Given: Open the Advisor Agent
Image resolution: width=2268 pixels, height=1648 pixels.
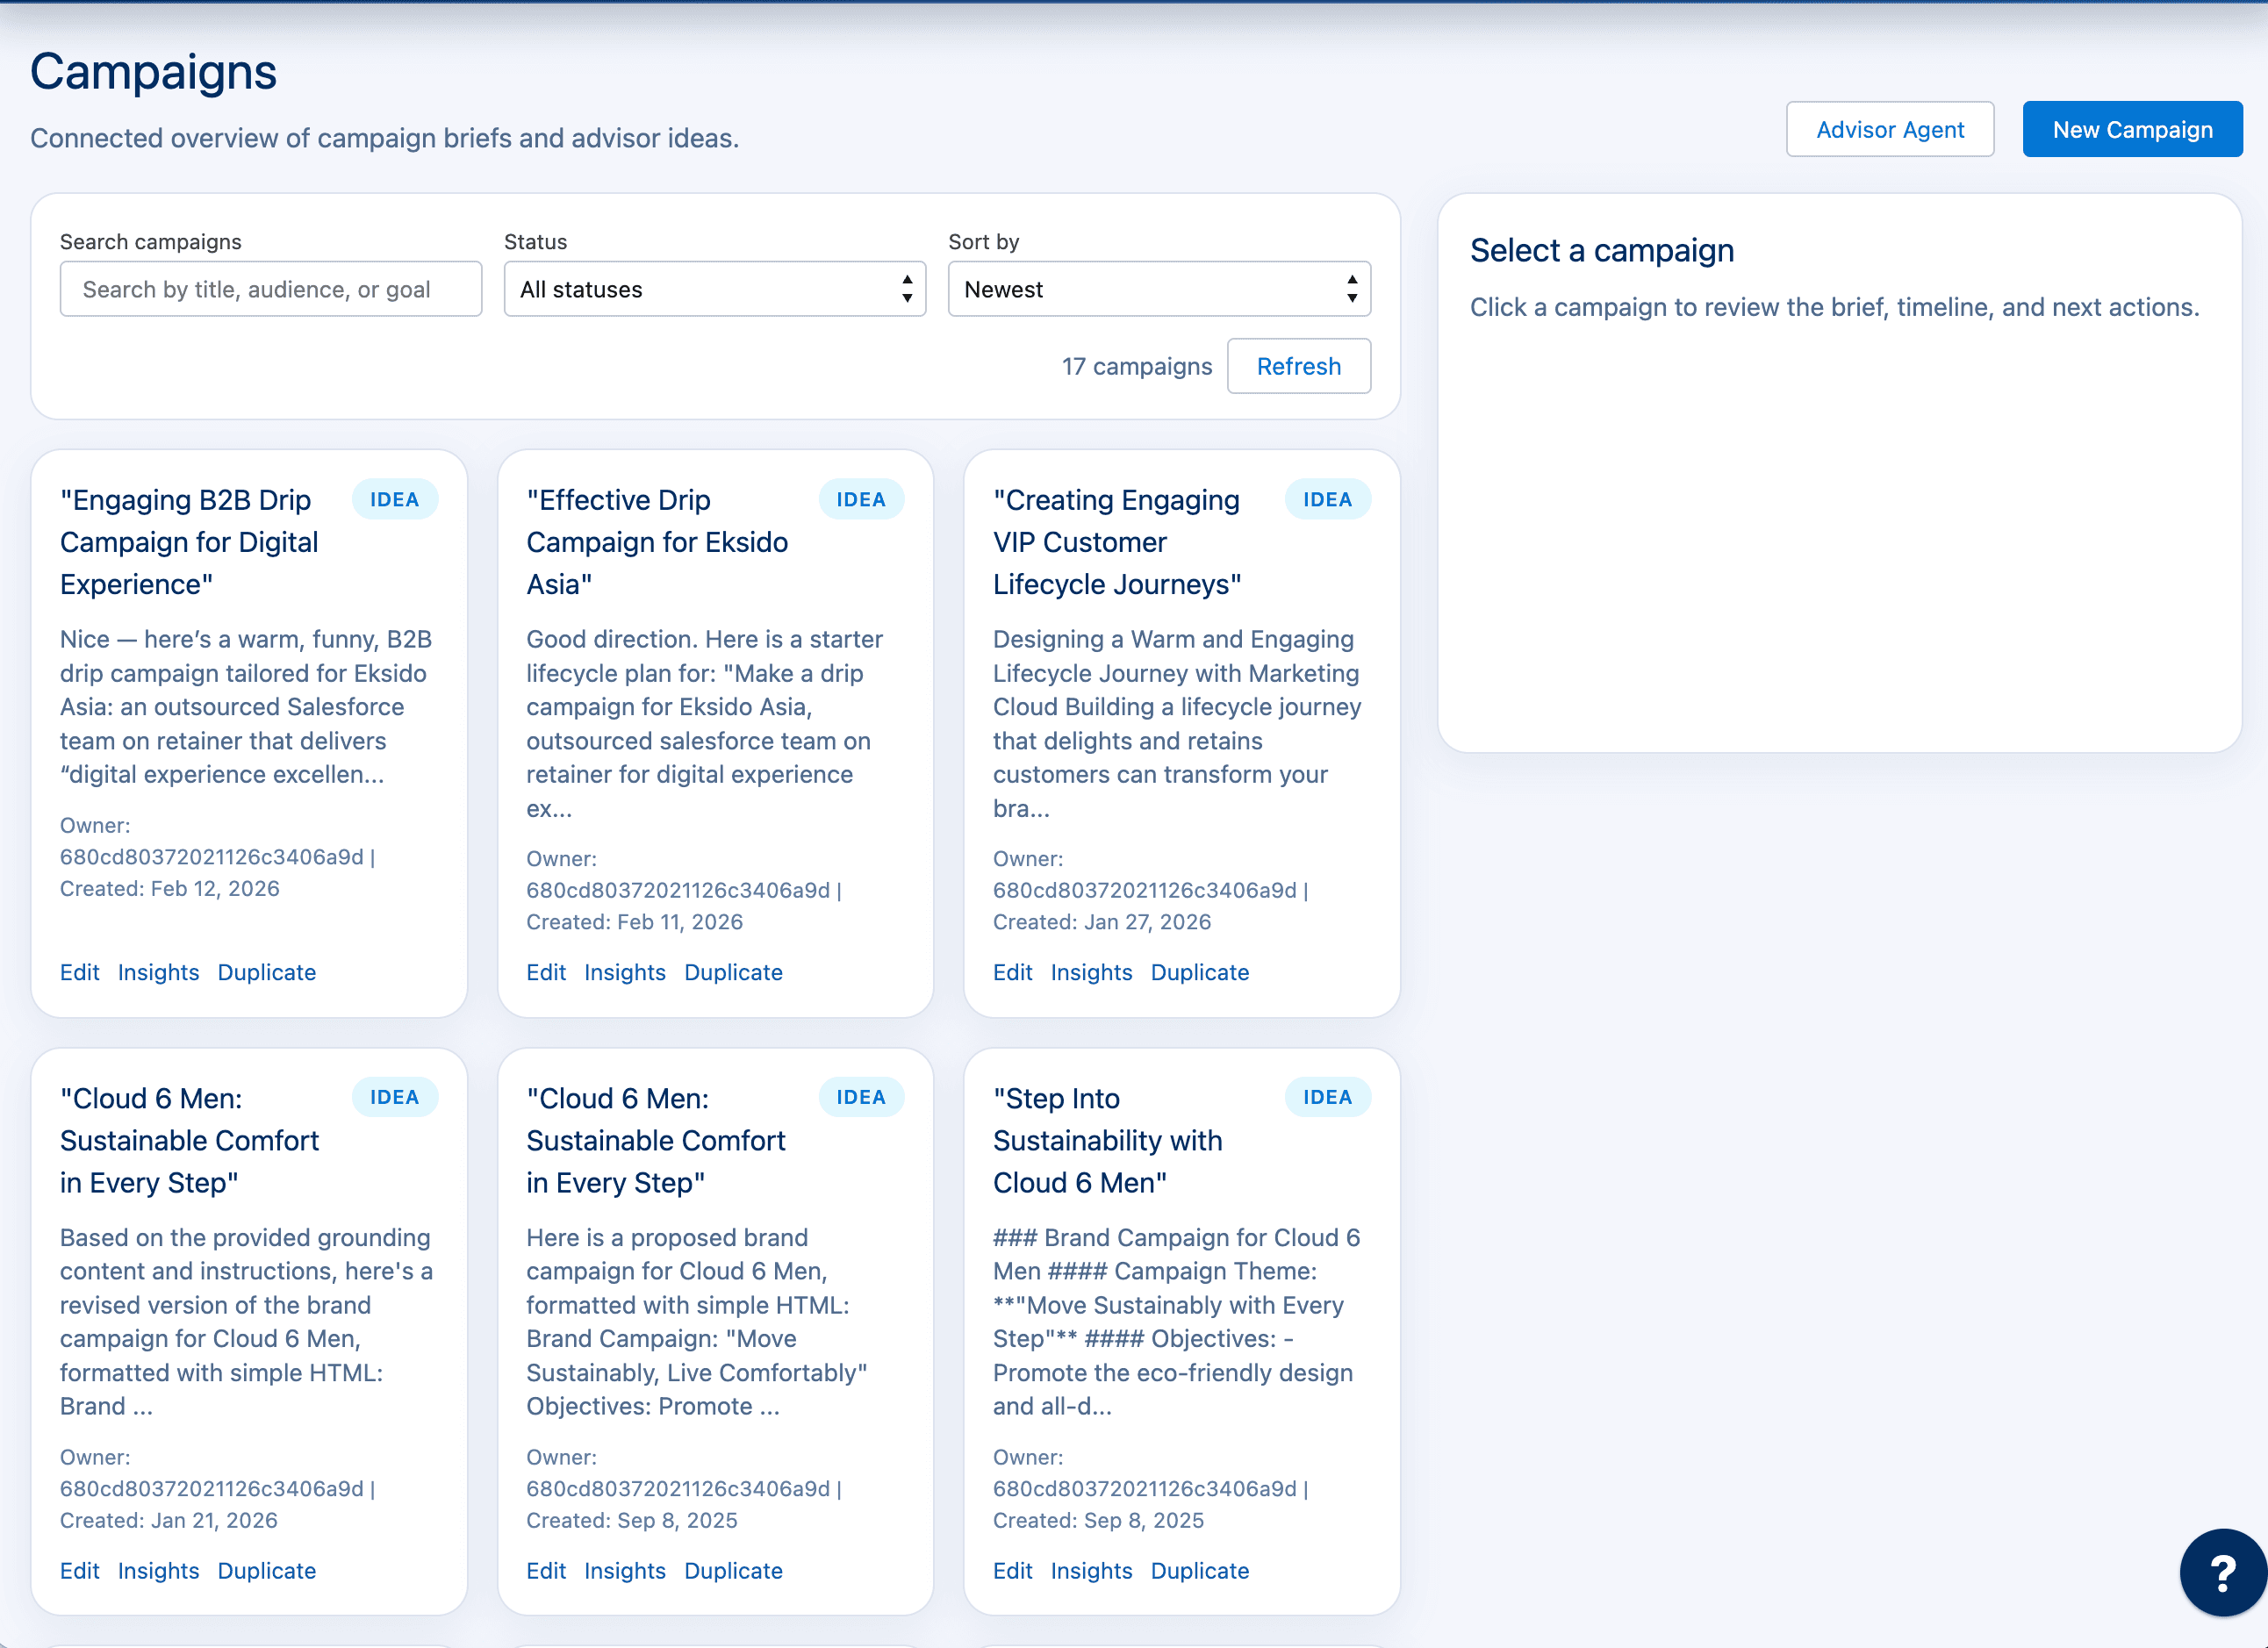Looking at the screenshot, I should click(x=1889, y=130).
